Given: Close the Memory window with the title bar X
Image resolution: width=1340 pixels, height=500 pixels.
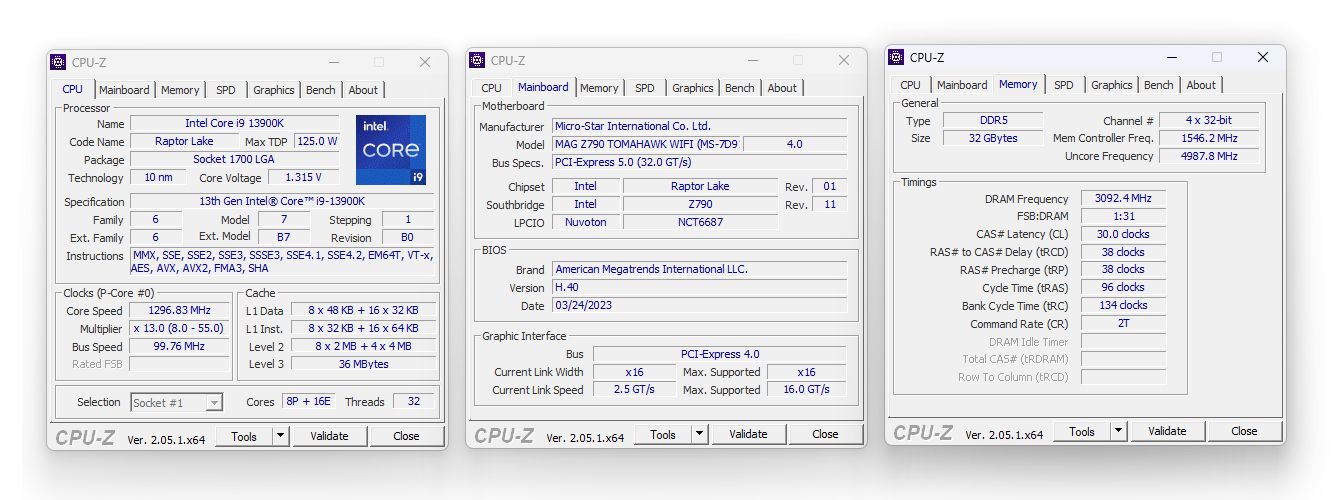Looking at the screenshot, I should pos(1263,57).
